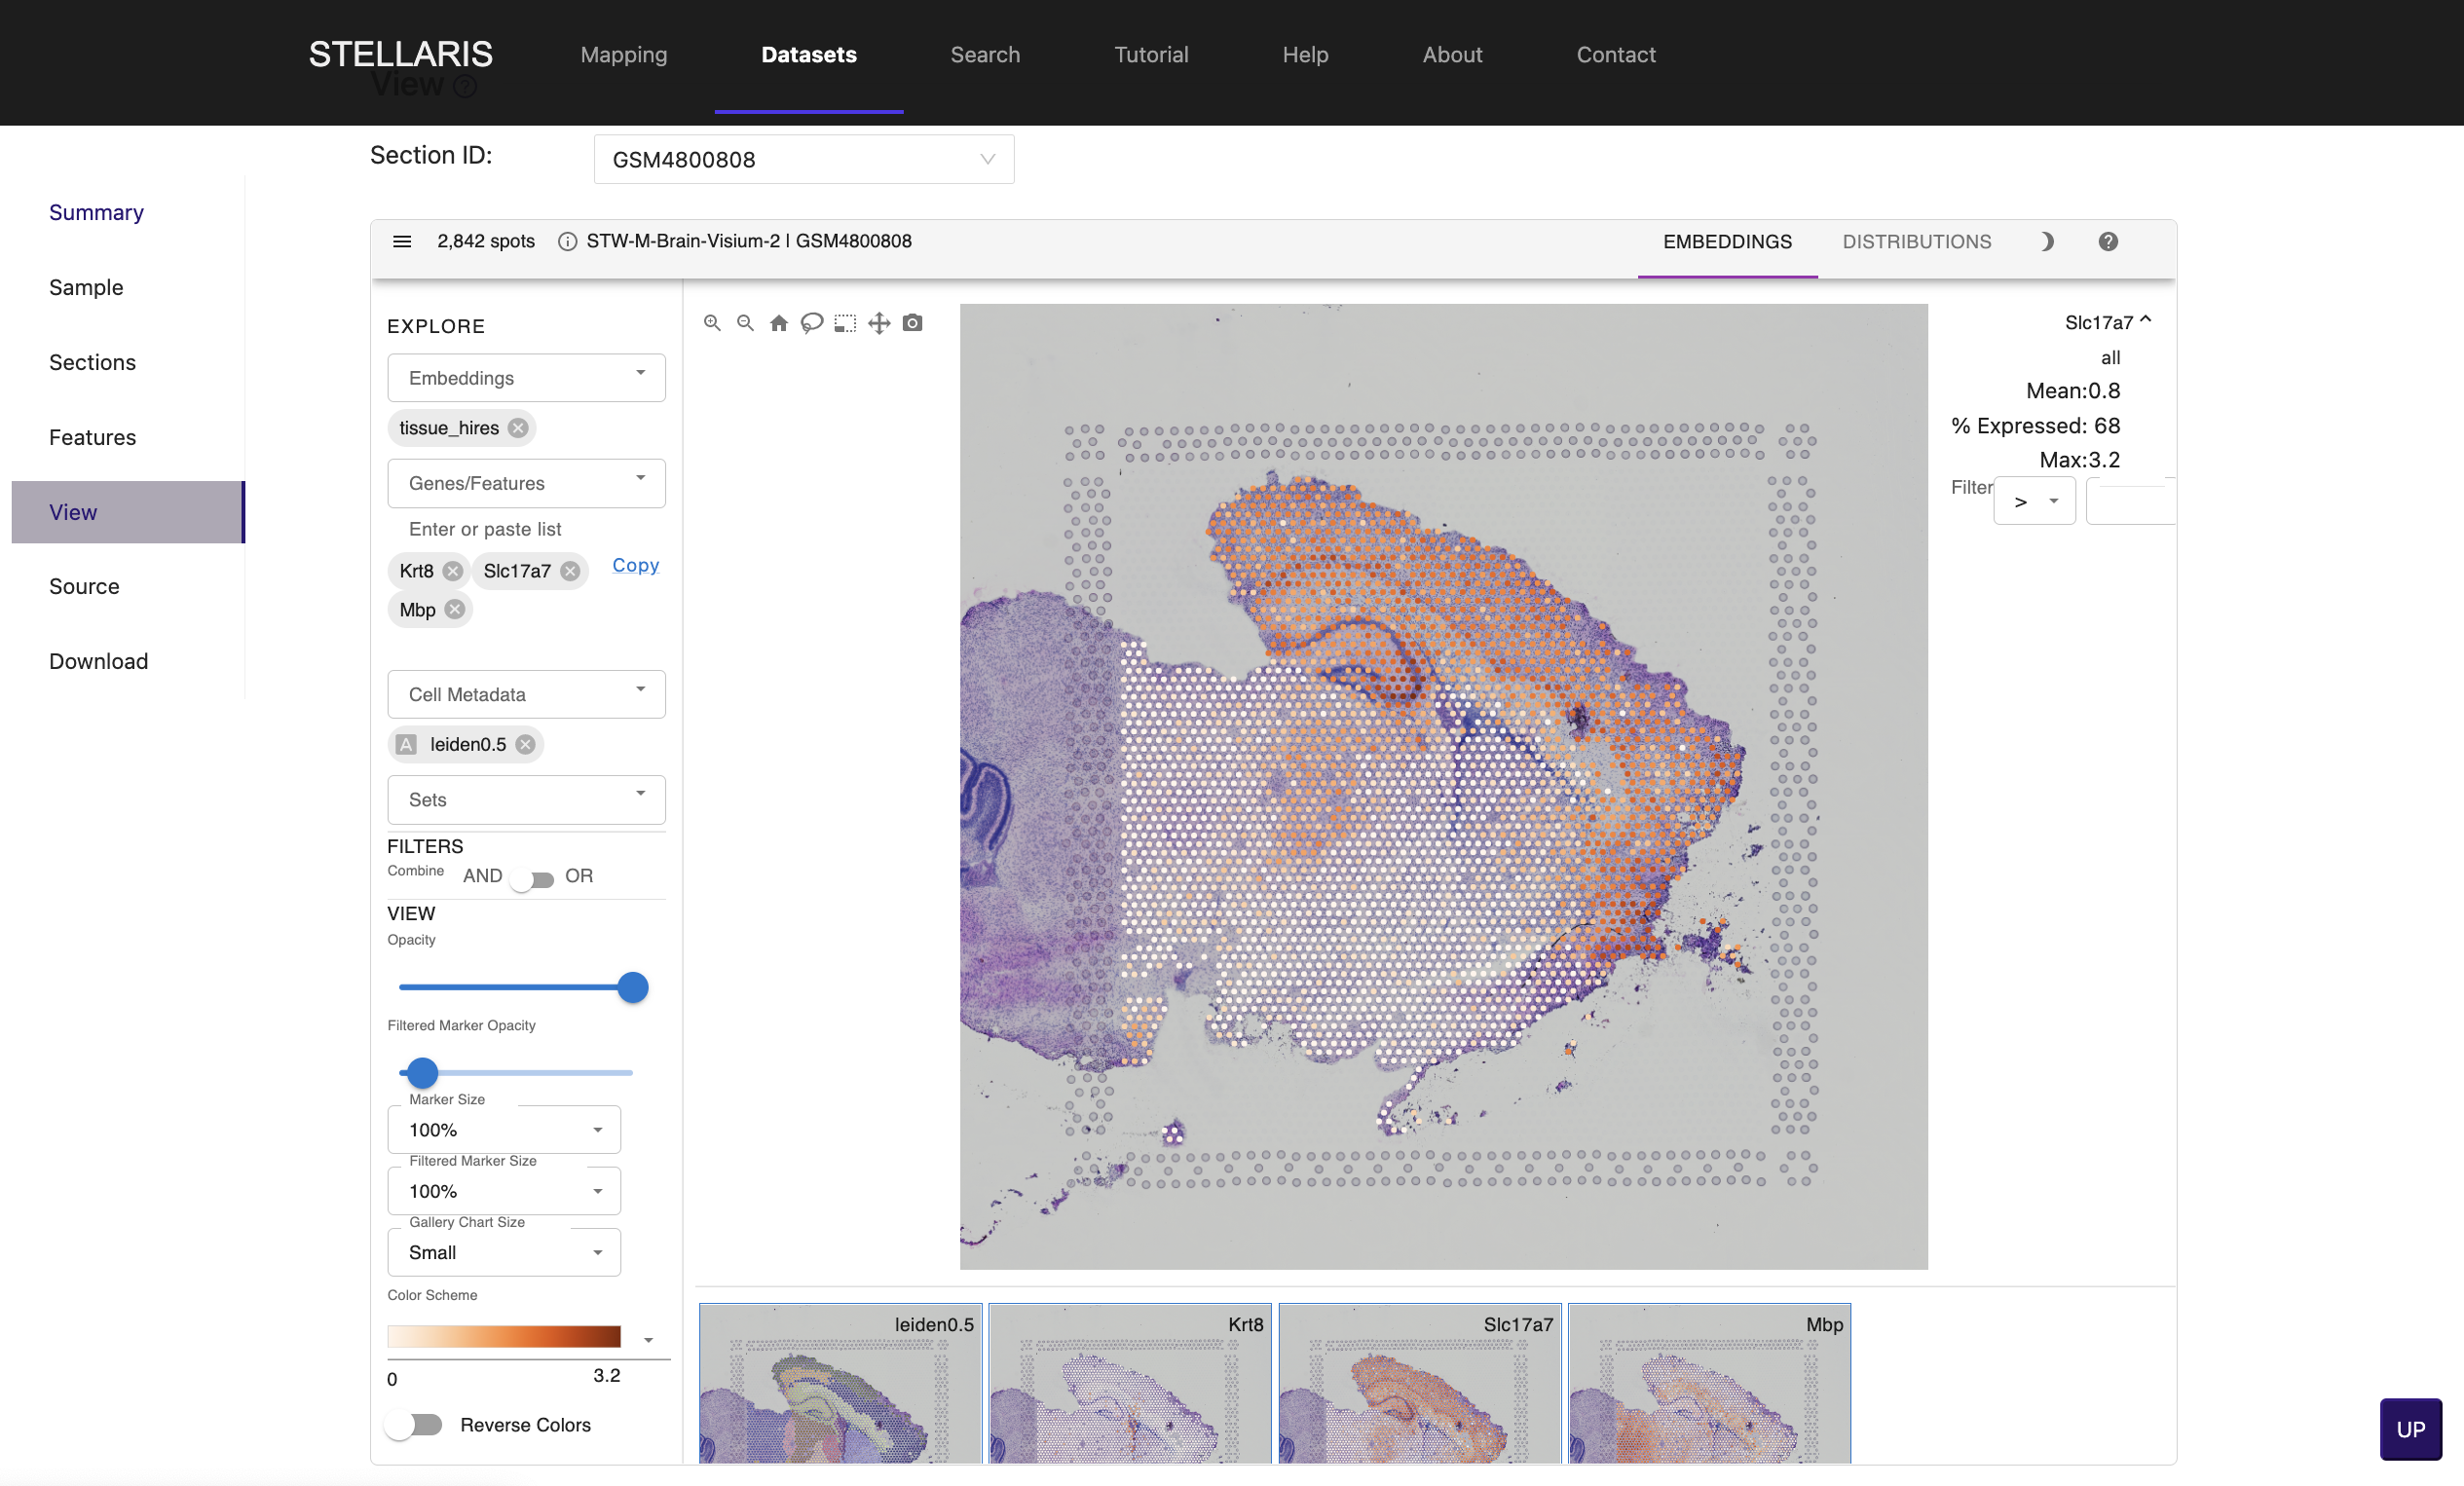2464x1486 pixels.
Task: Open the help question mark icon
Action: [x=2108, y=241]
